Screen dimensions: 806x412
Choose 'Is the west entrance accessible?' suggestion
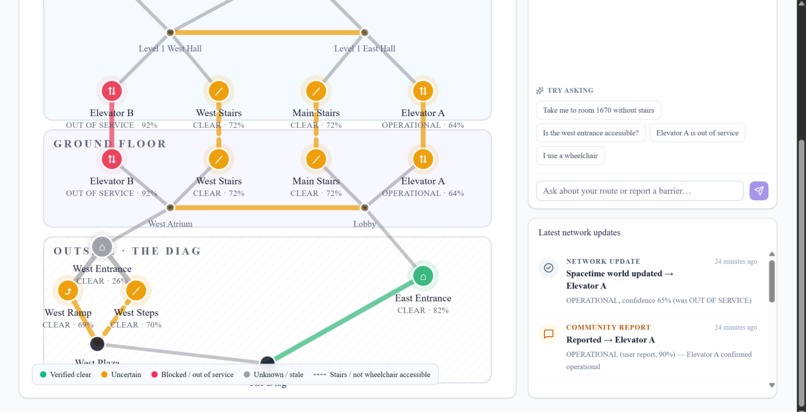pos(591,133)
